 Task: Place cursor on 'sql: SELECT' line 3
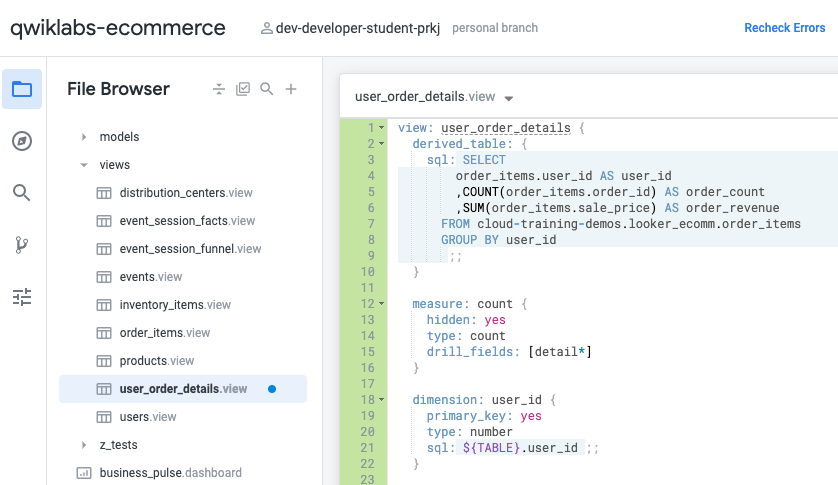(x=466, y=160)
